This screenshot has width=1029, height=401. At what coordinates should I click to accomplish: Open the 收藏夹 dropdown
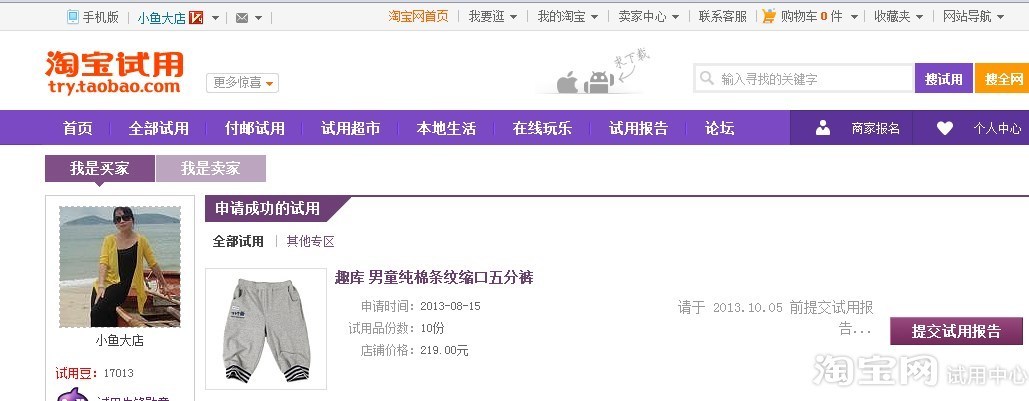899,16
